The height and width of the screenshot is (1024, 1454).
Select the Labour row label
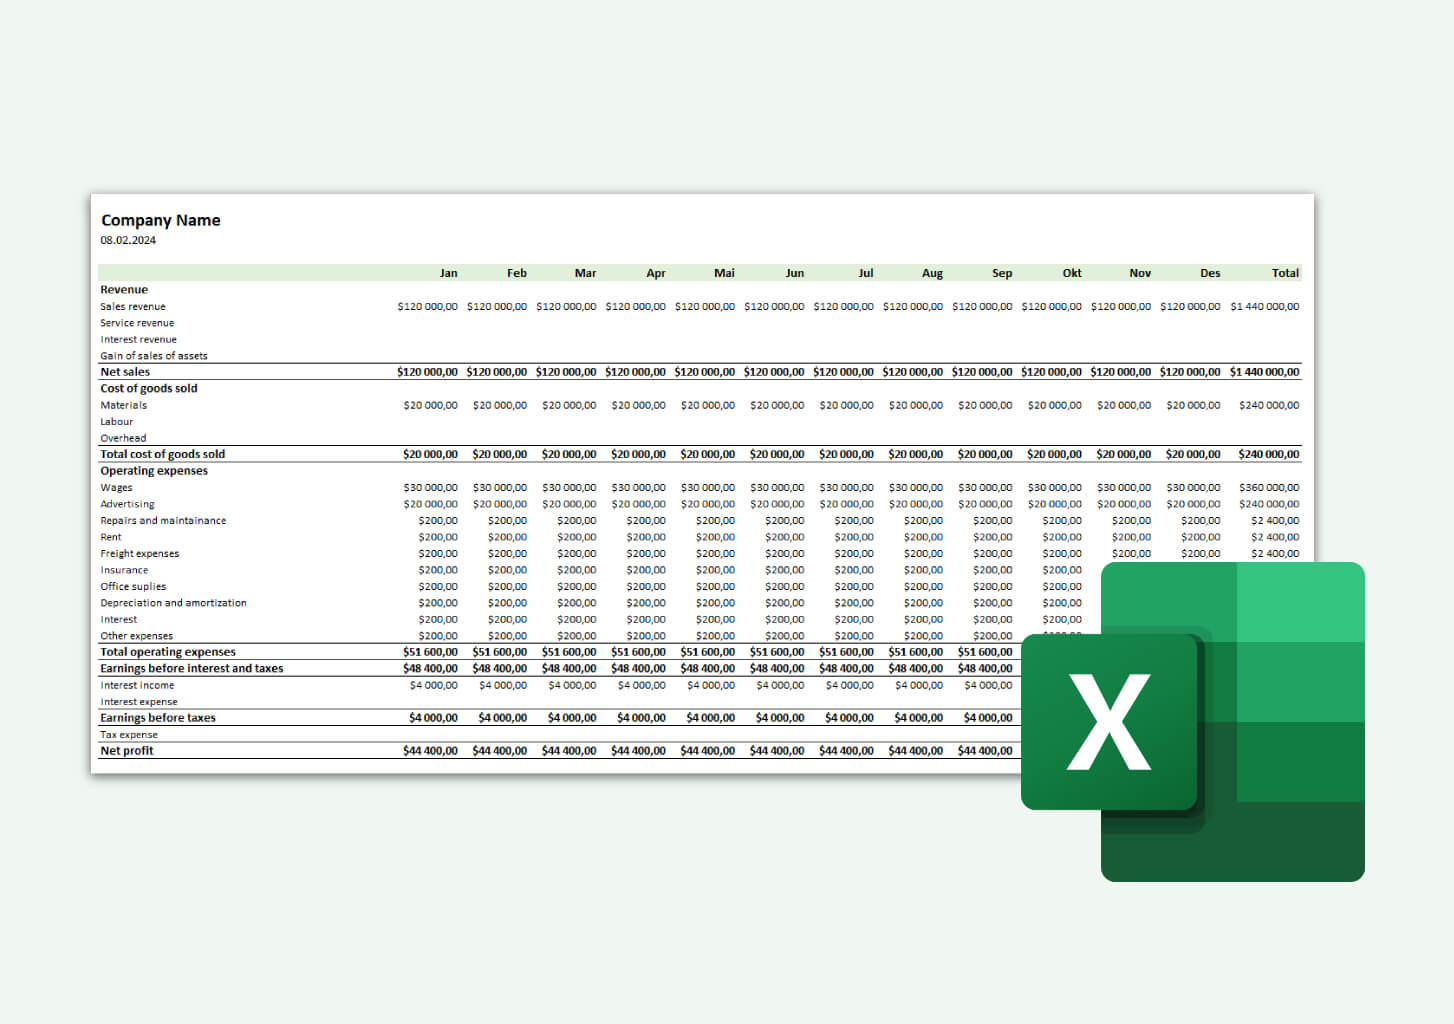tap(116, 421)
